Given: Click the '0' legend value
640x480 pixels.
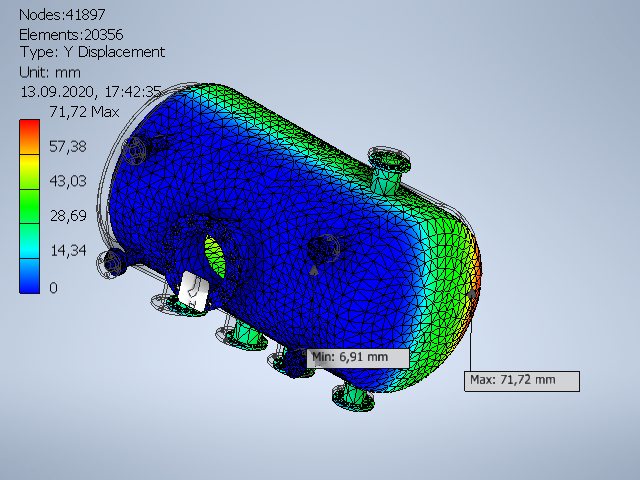Looking at the screenshot, I should [x=53, y=288].
